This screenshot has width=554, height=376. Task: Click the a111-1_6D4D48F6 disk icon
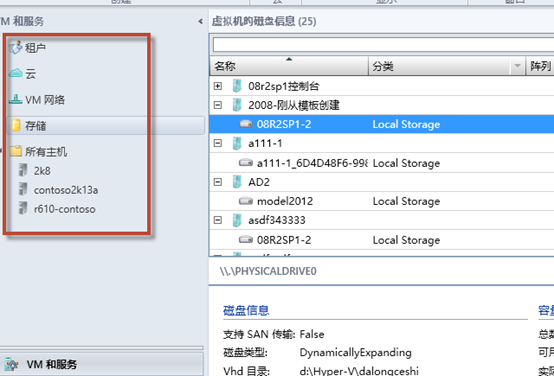click(x=246, y=163)
